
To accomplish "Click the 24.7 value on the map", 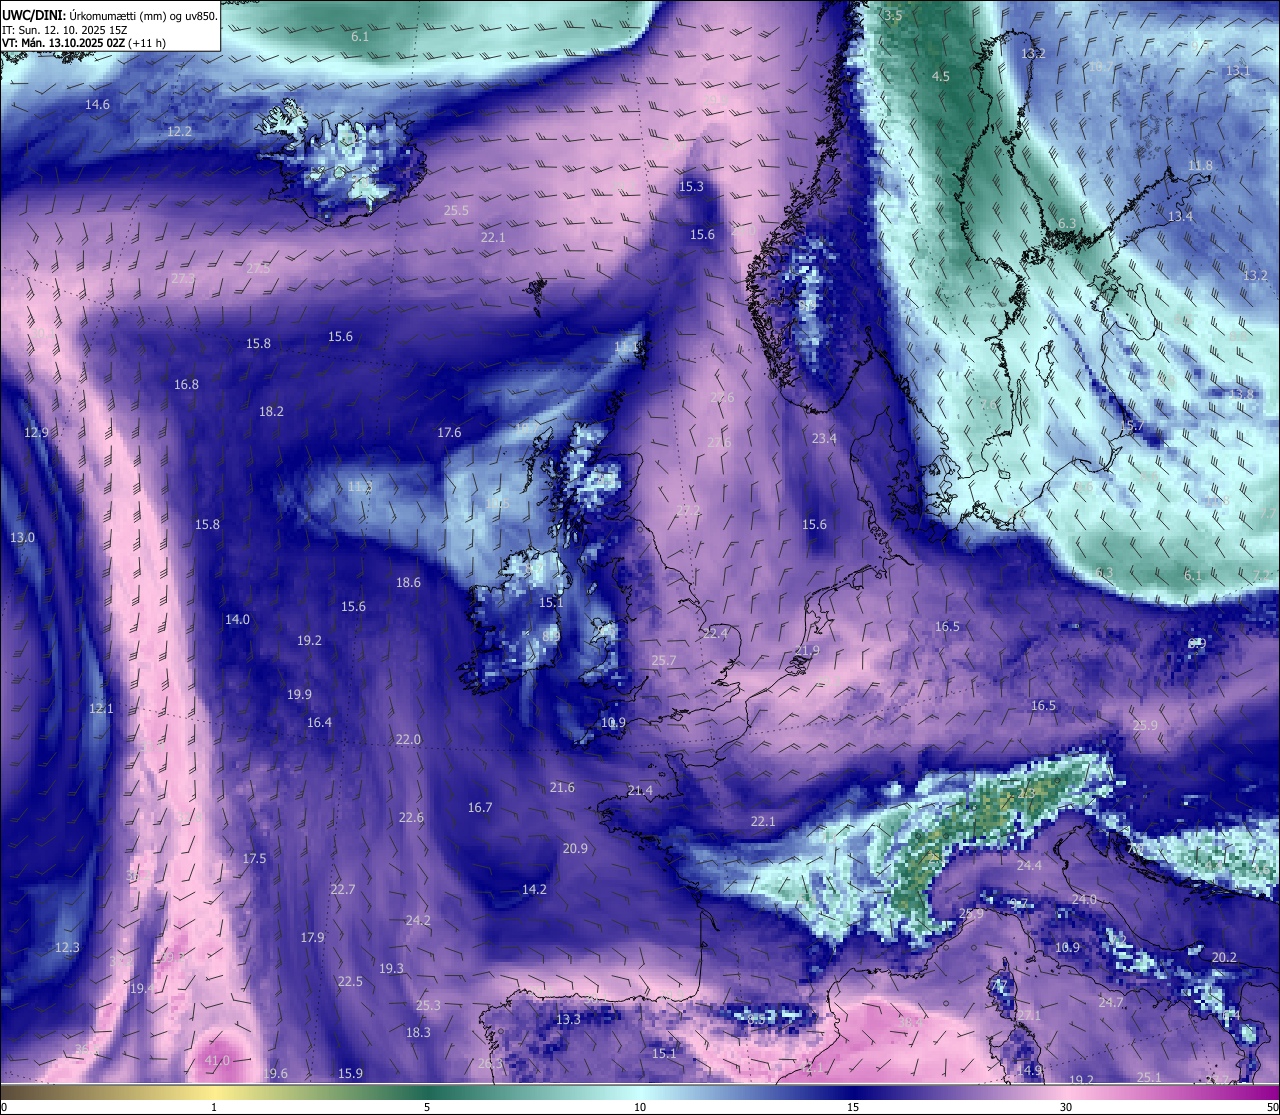I will (1111, 1001).
